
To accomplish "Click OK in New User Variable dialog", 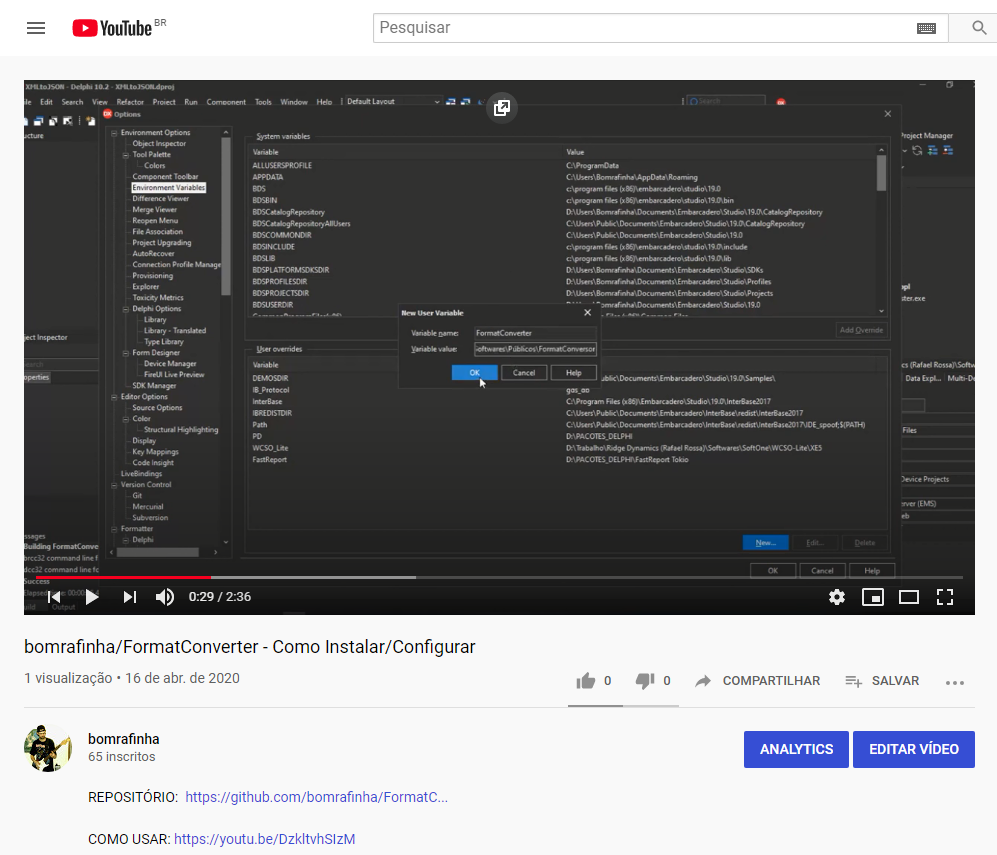I will click(x=474, y=373).
